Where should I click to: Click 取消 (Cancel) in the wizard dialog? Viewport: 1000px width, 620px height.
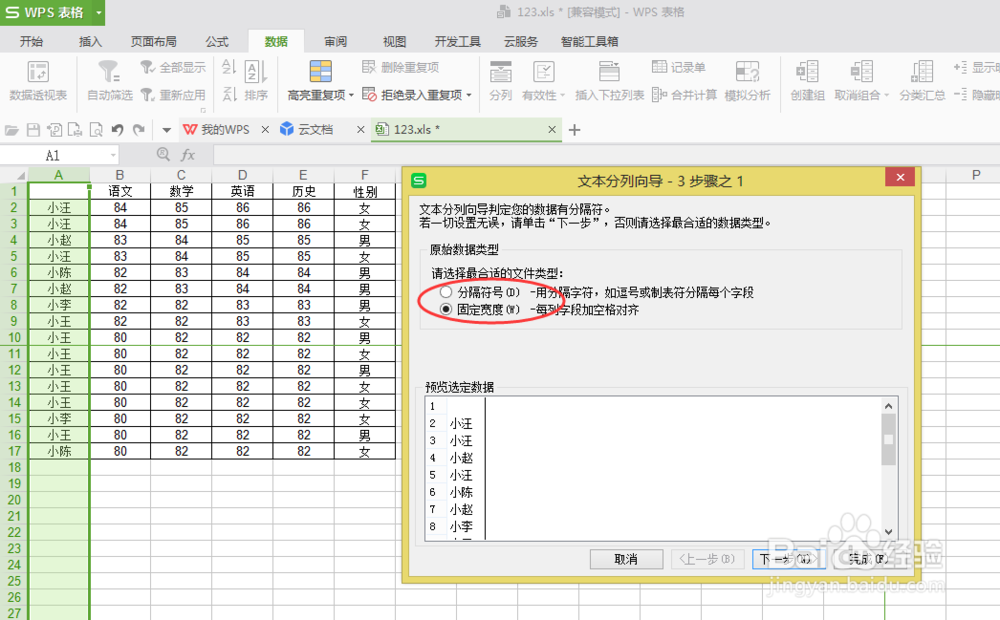tap(626, 559)
